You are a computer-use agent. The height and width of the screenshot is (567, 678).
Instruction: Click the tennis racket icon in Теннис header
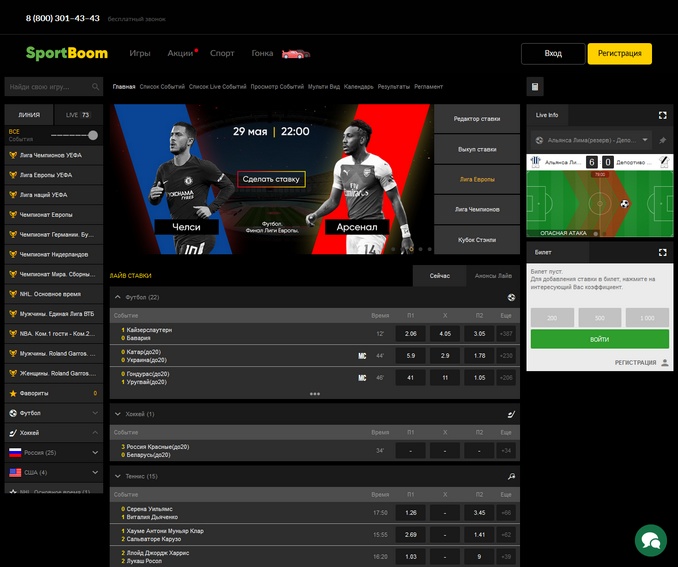(511, 476)
